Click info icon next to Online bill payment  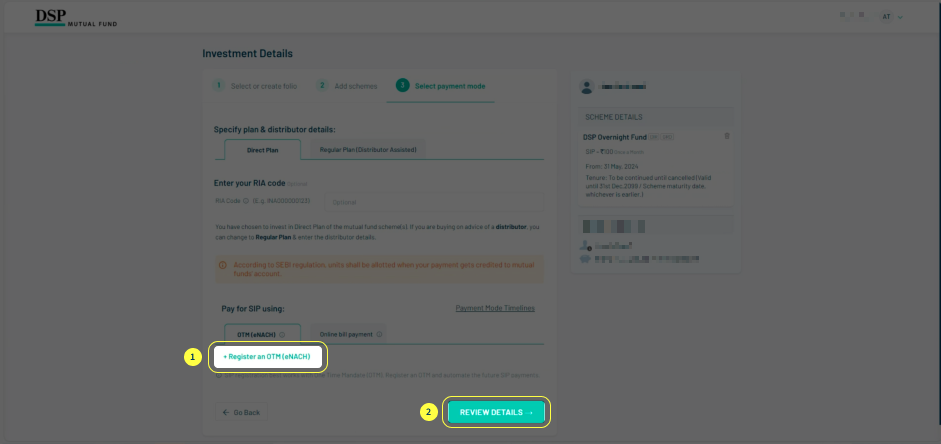[x=379, y=334]
